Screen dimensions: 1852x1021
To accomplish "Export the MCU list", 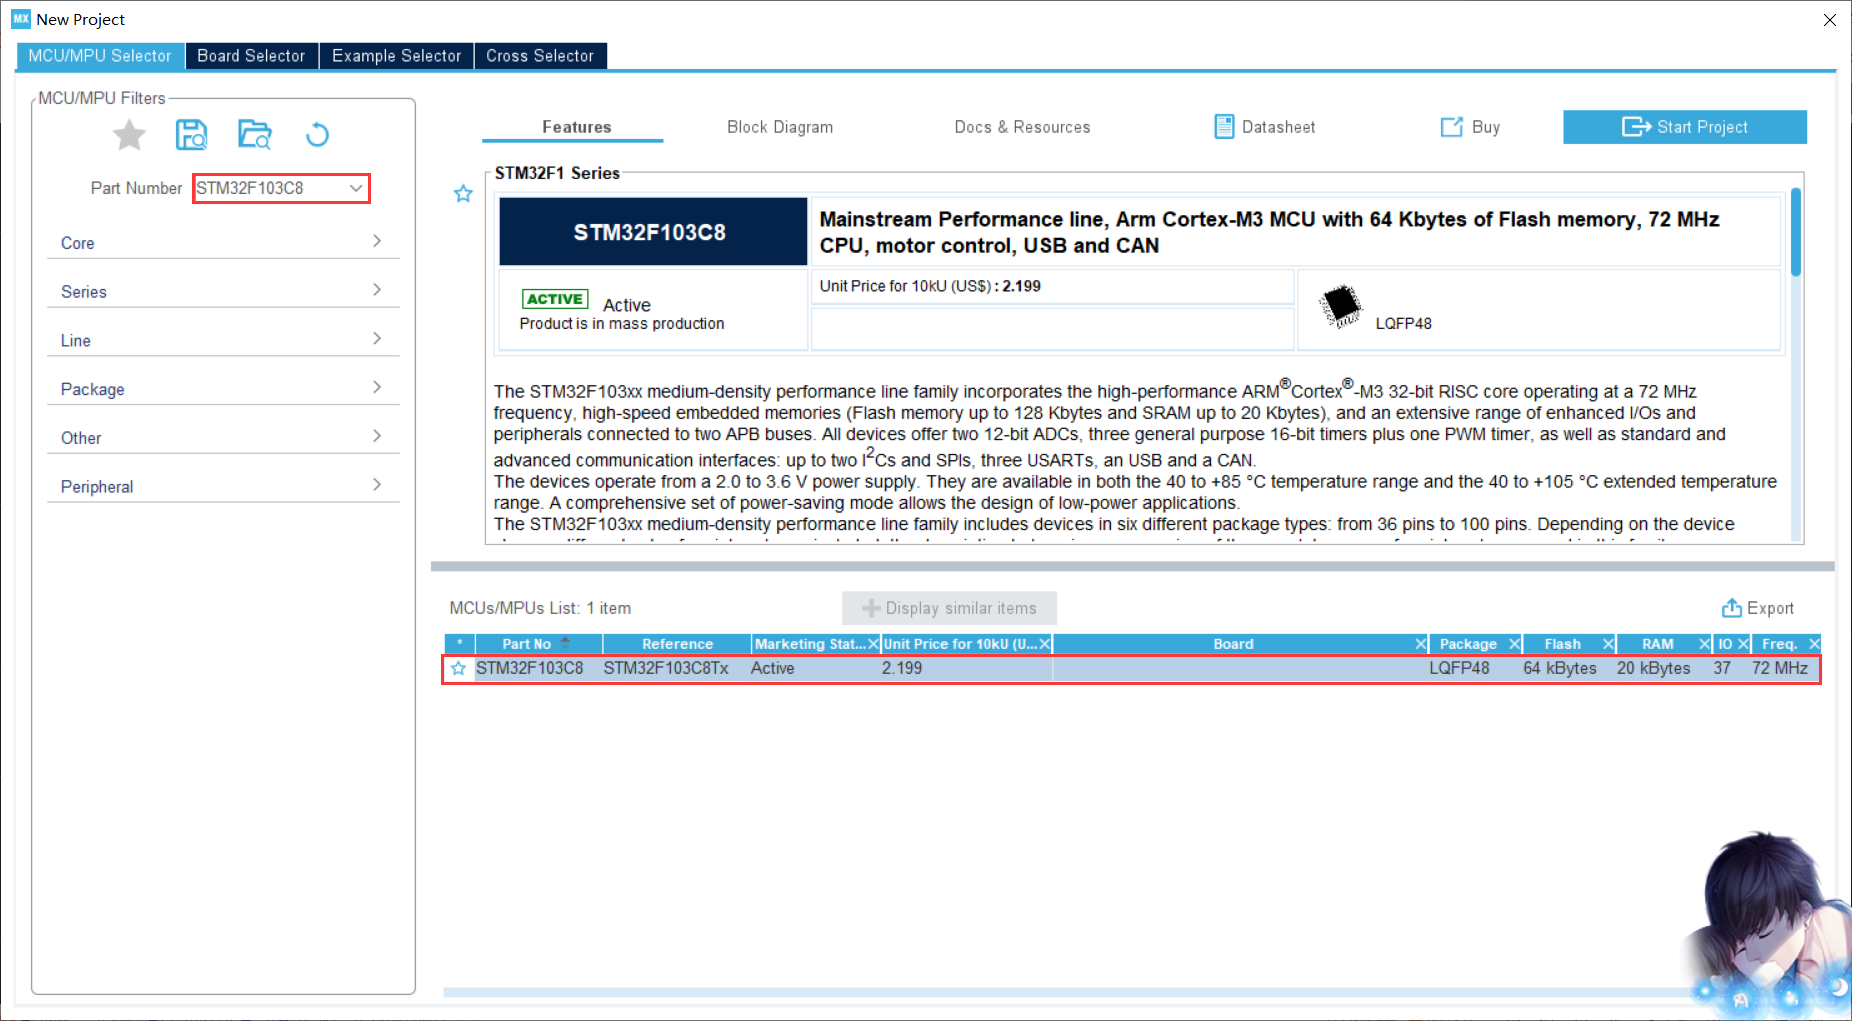I will (x=1757, y=608).
